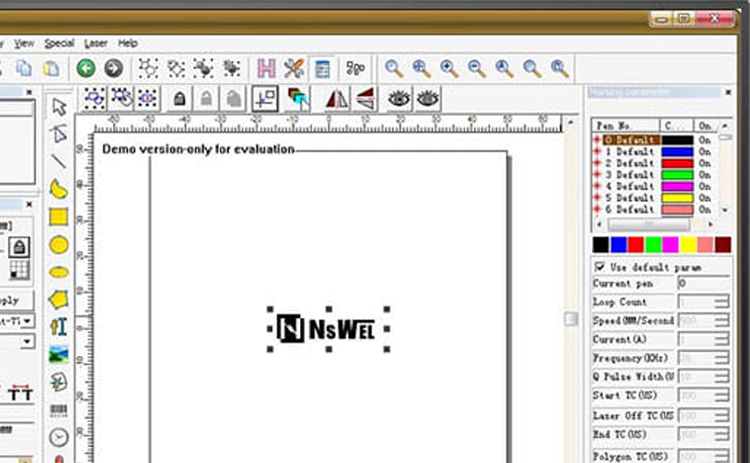This screenshot has width=750, height=463.
Task: Click the first eye visibility icon
Action: click(x=399, y=99)
